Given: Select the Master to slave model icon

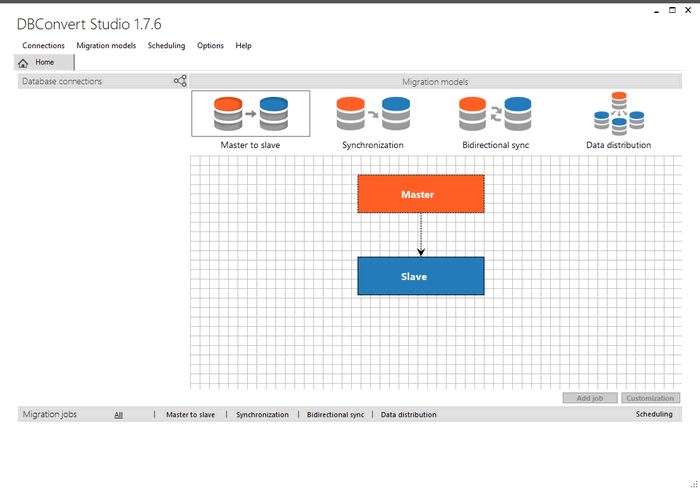Looking at the screenshot, I should [x=250, y=114].
